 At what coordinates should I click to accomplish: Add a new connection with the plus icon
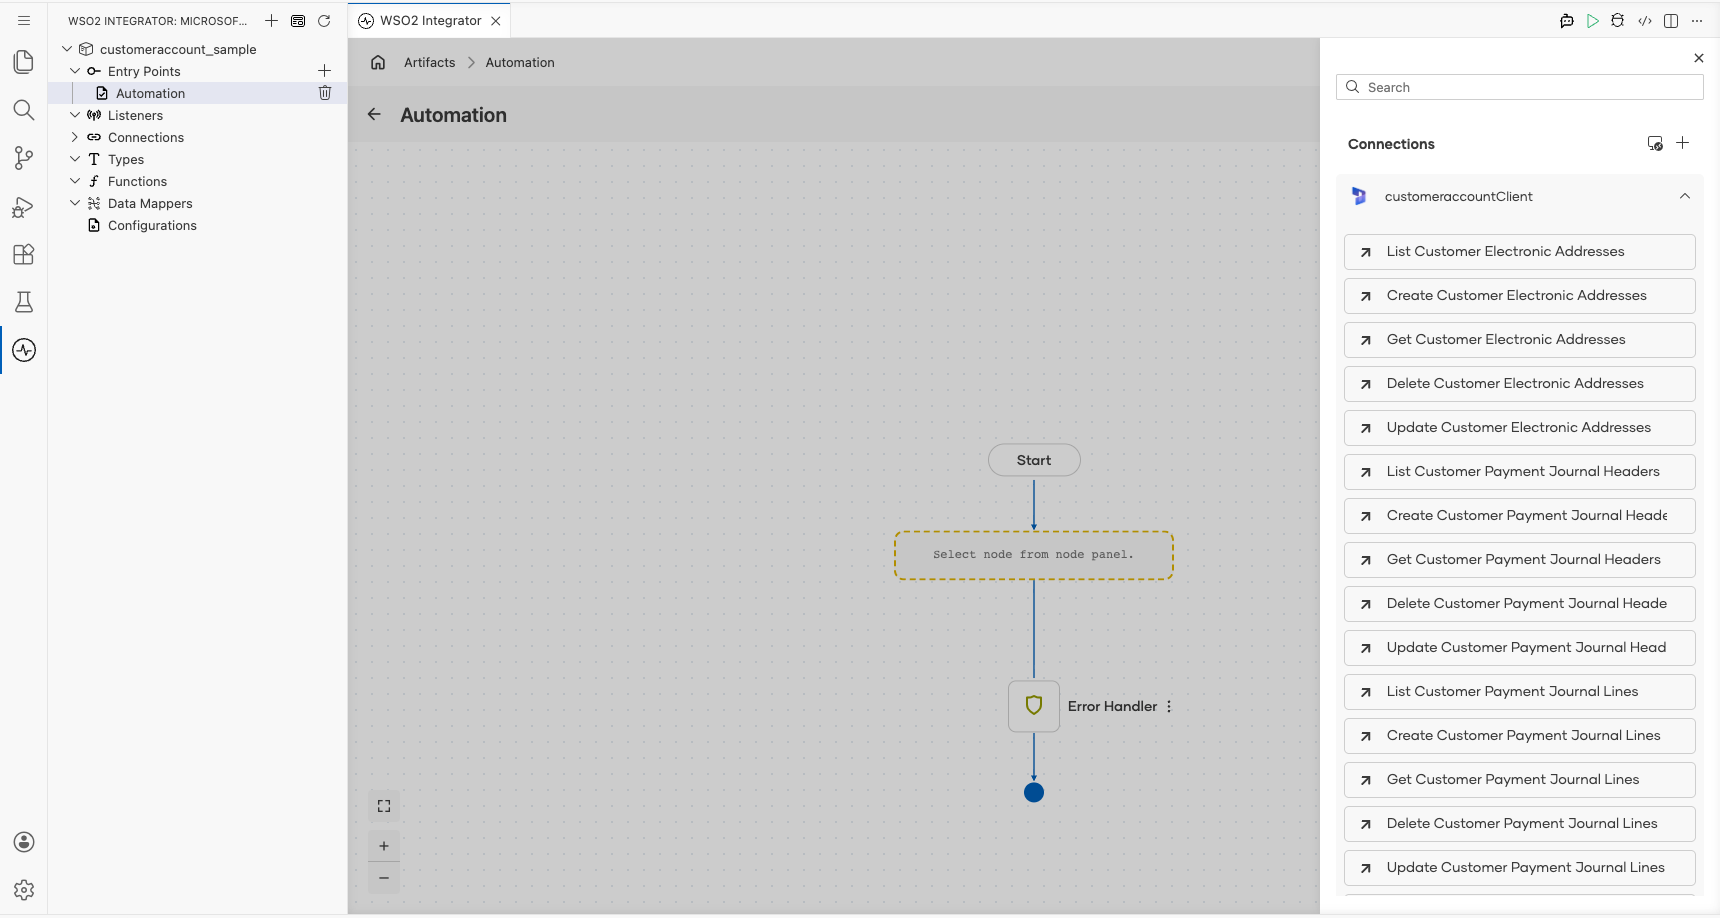[1683, 143]
